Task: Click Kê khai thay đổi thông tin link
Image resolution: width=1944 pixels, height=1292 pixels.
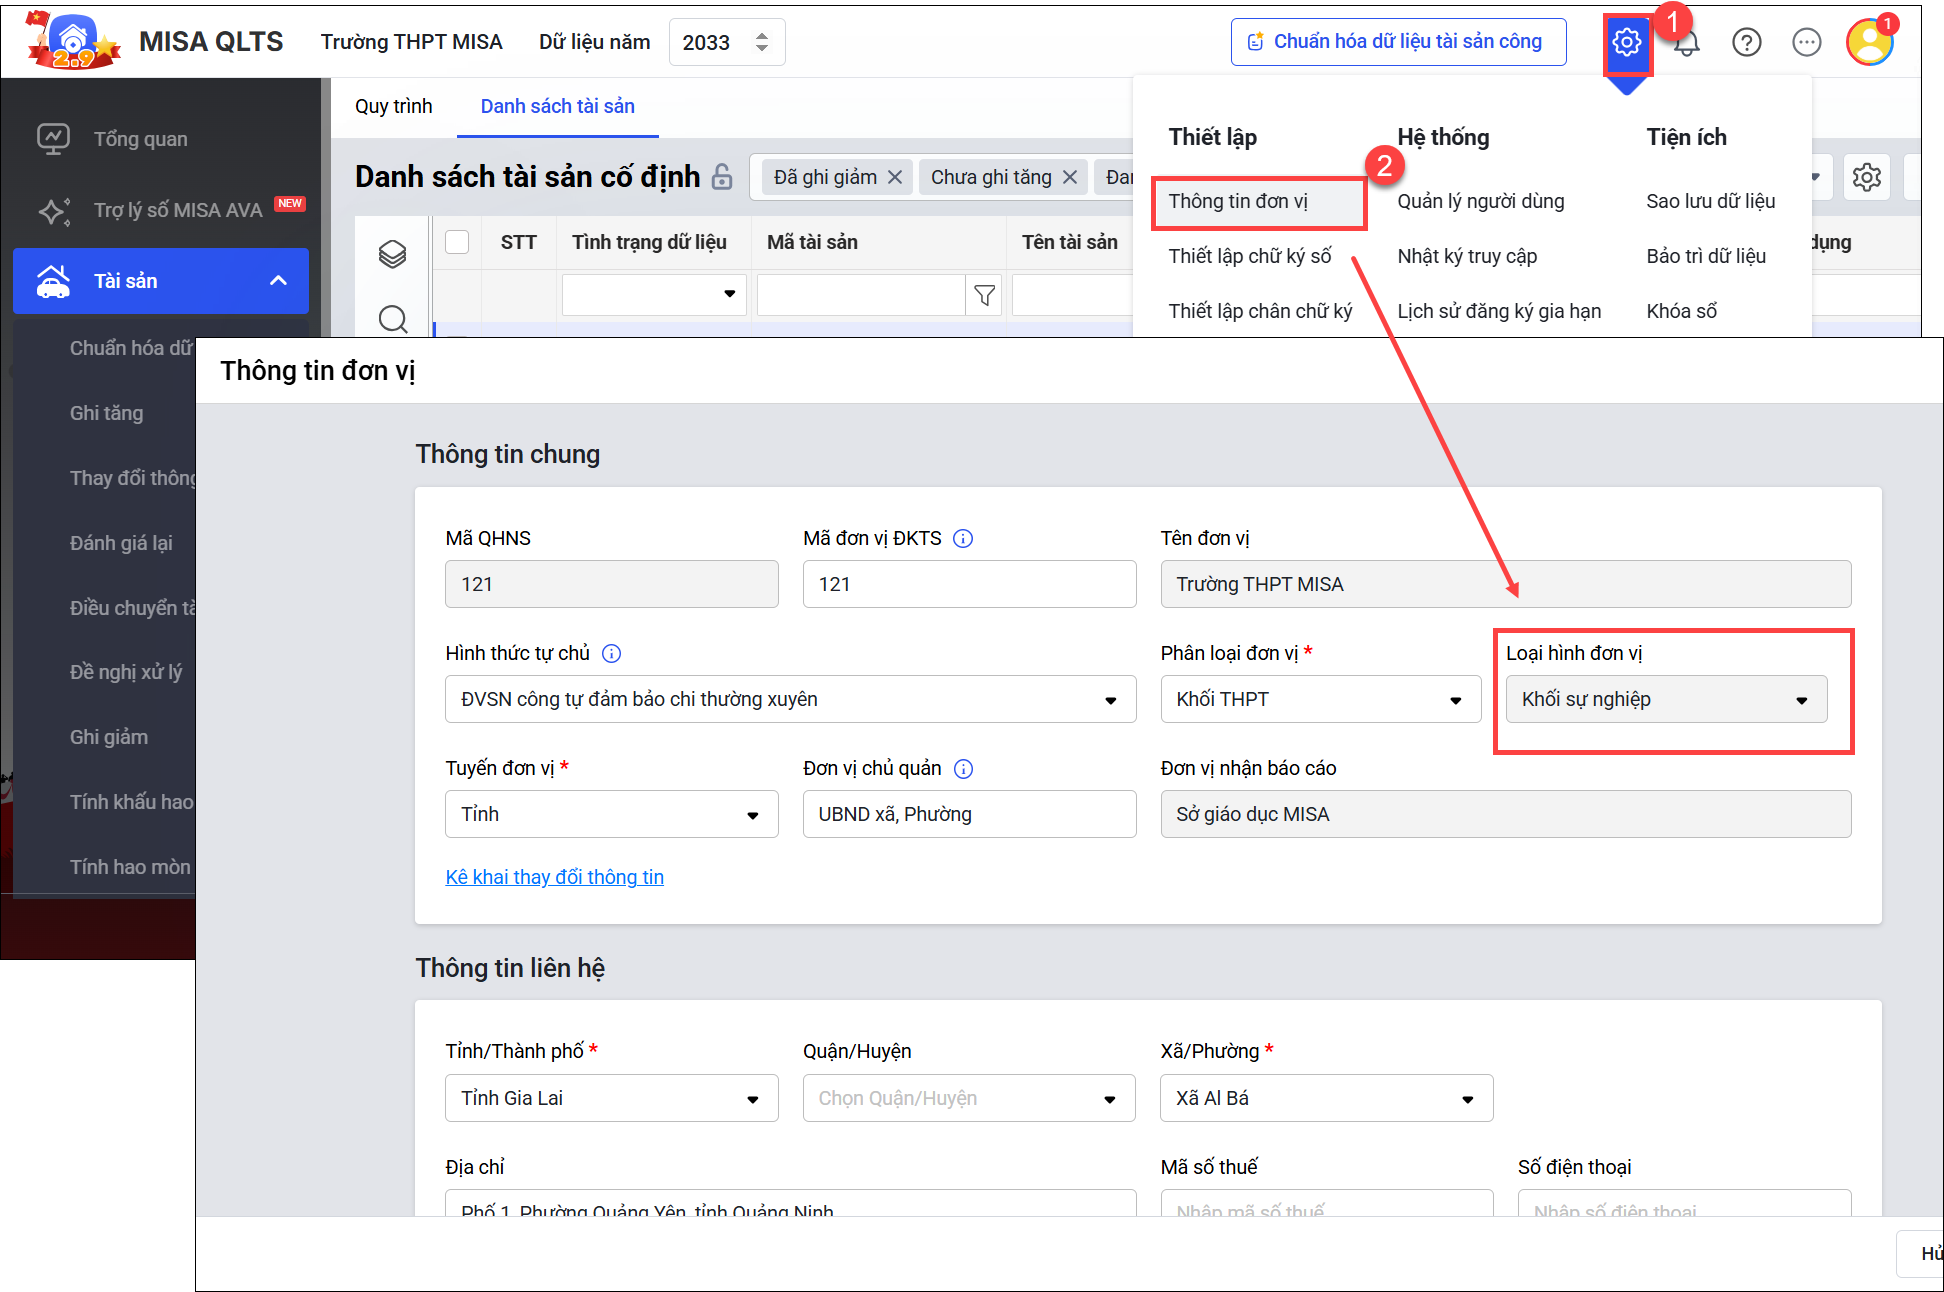Action: coord(554,877)
